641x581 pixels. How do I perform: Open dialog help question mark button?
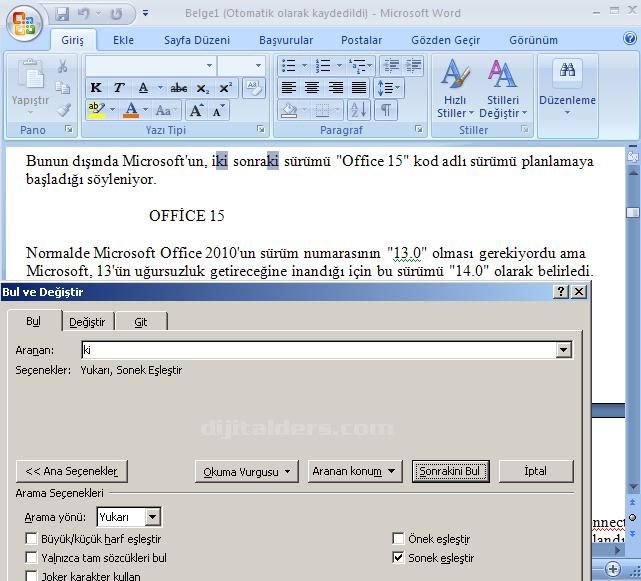click(x=561, y=292)
